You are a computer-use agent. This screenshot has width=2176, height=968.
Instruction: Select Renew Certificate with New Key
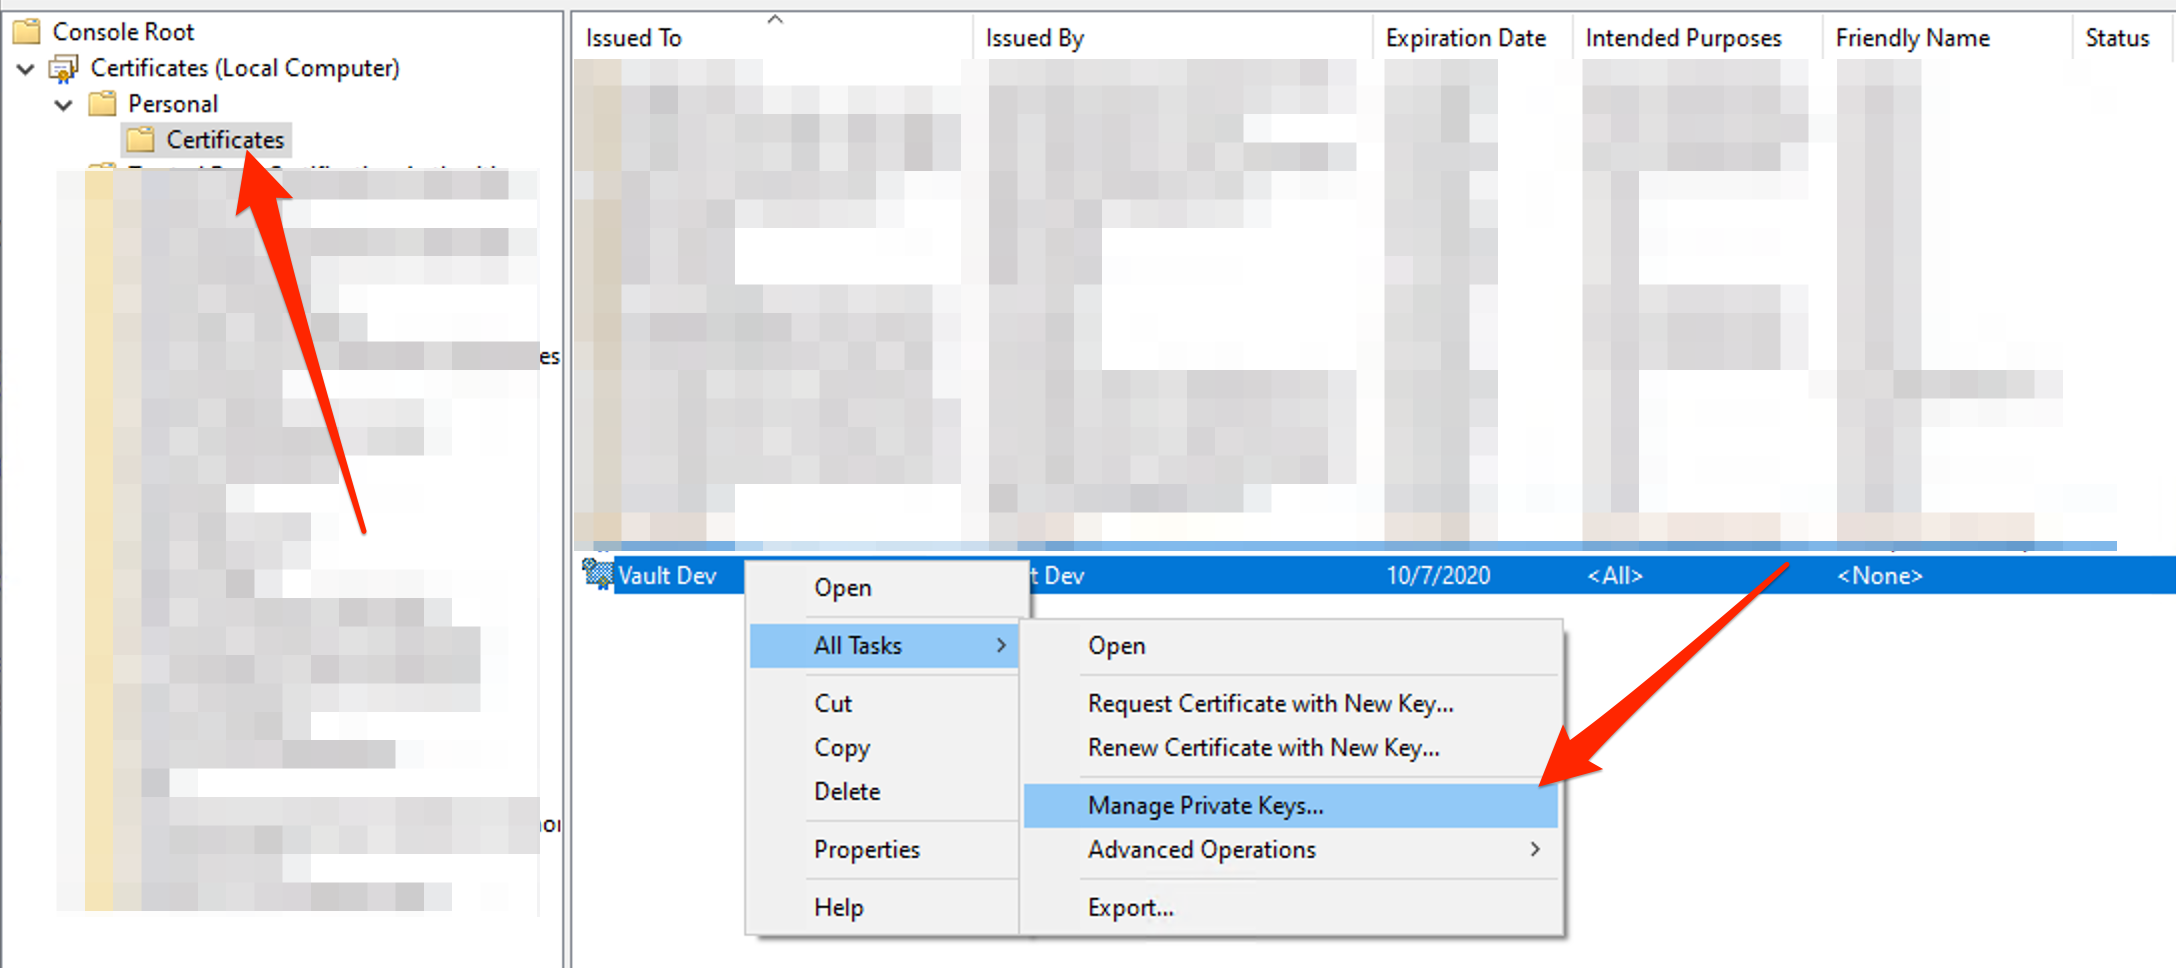(1263, 748)
